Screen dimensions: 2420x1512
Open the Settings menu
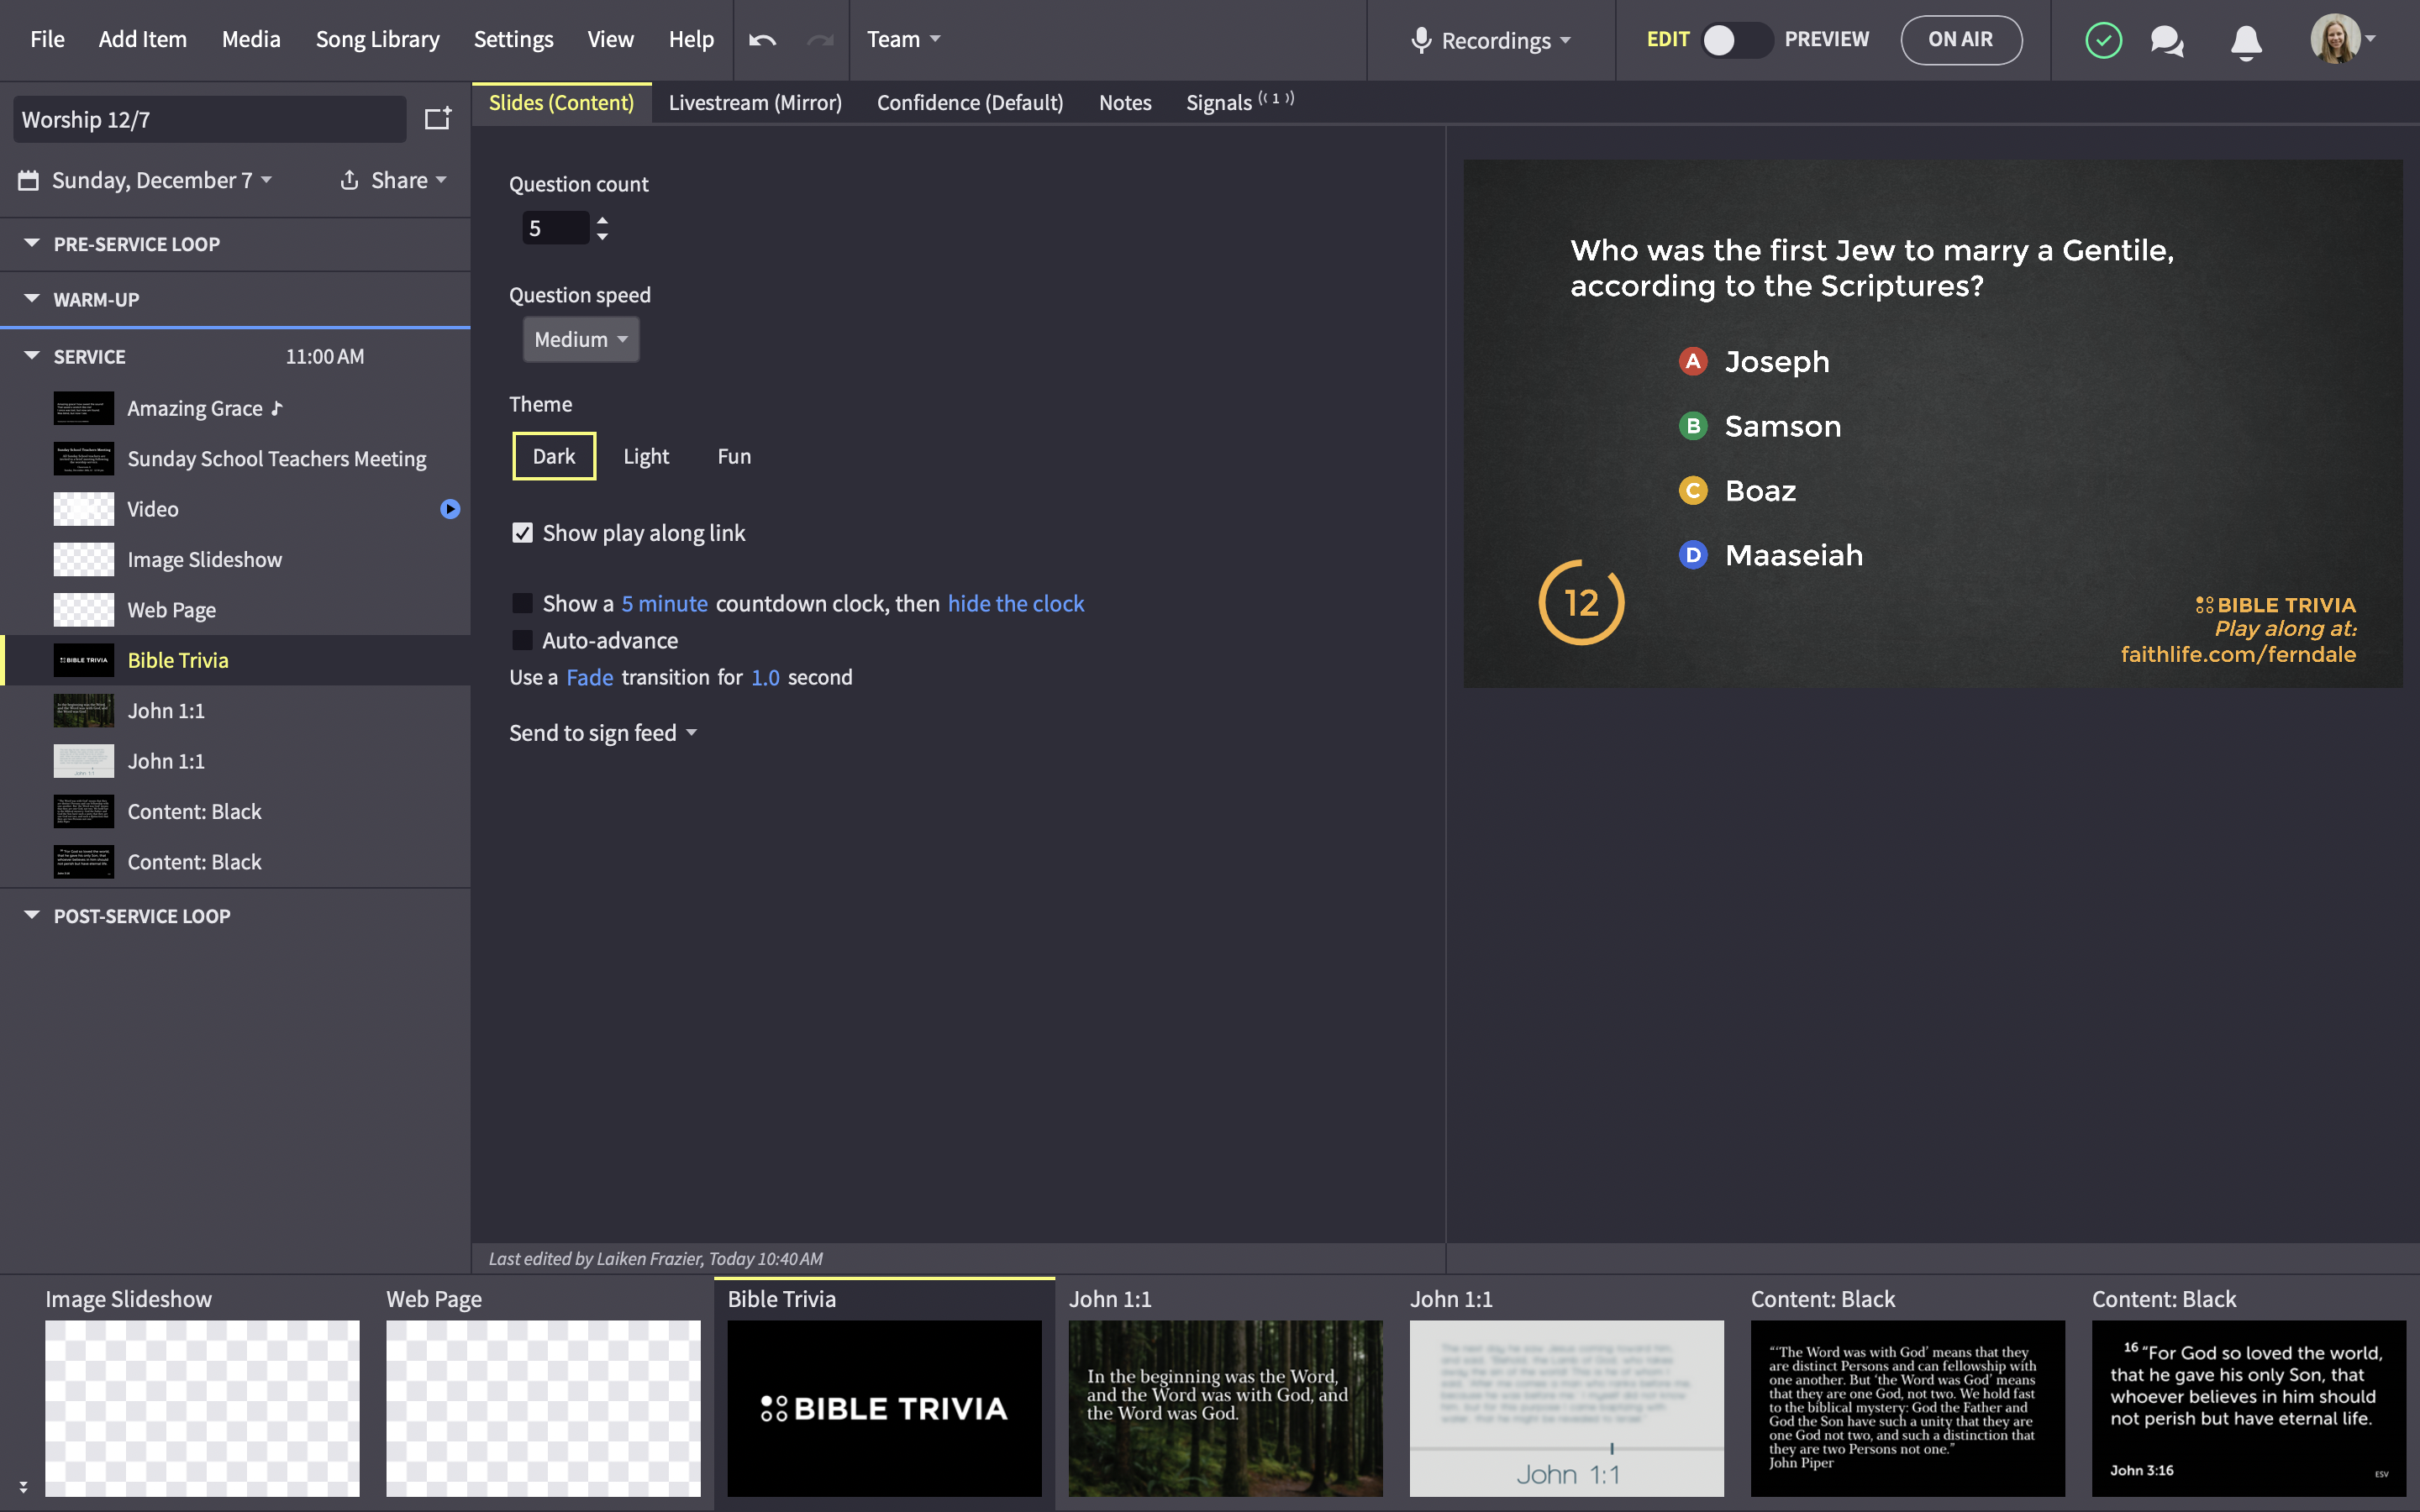513,39
